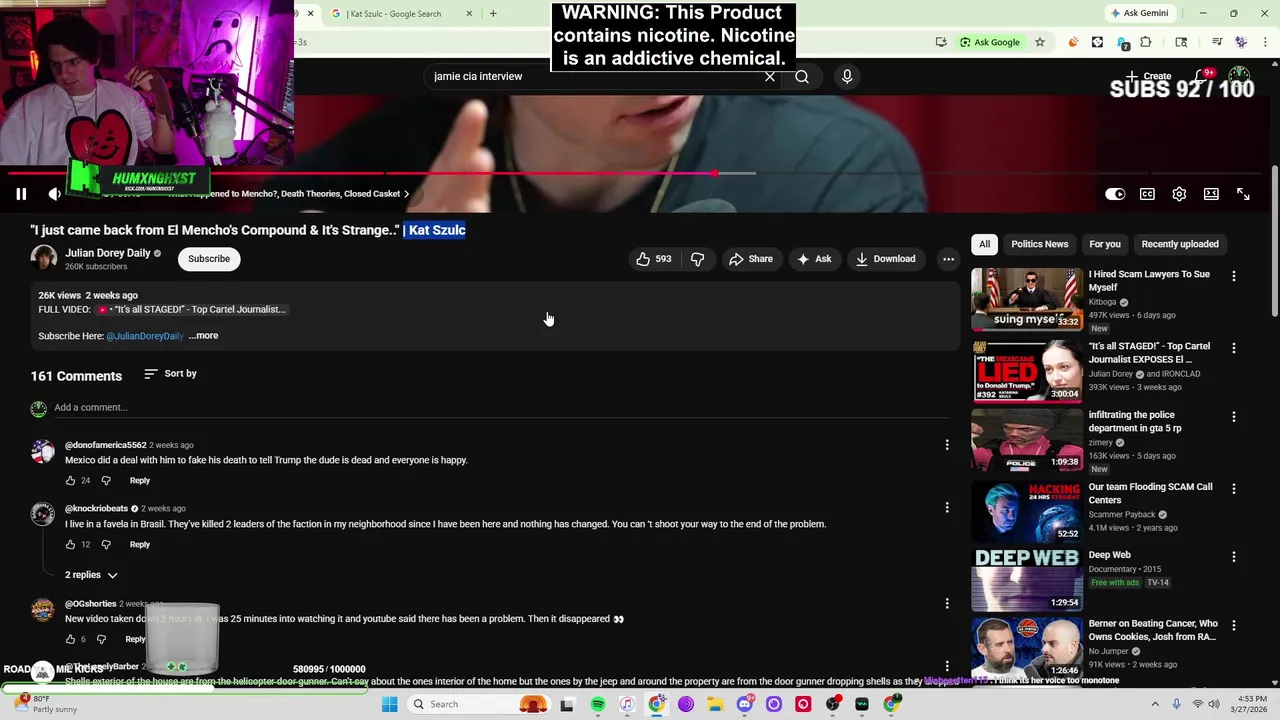Open the chapter title chevron in the player
Viewport: 1280px width, 720px height.
tap(406, 194)
